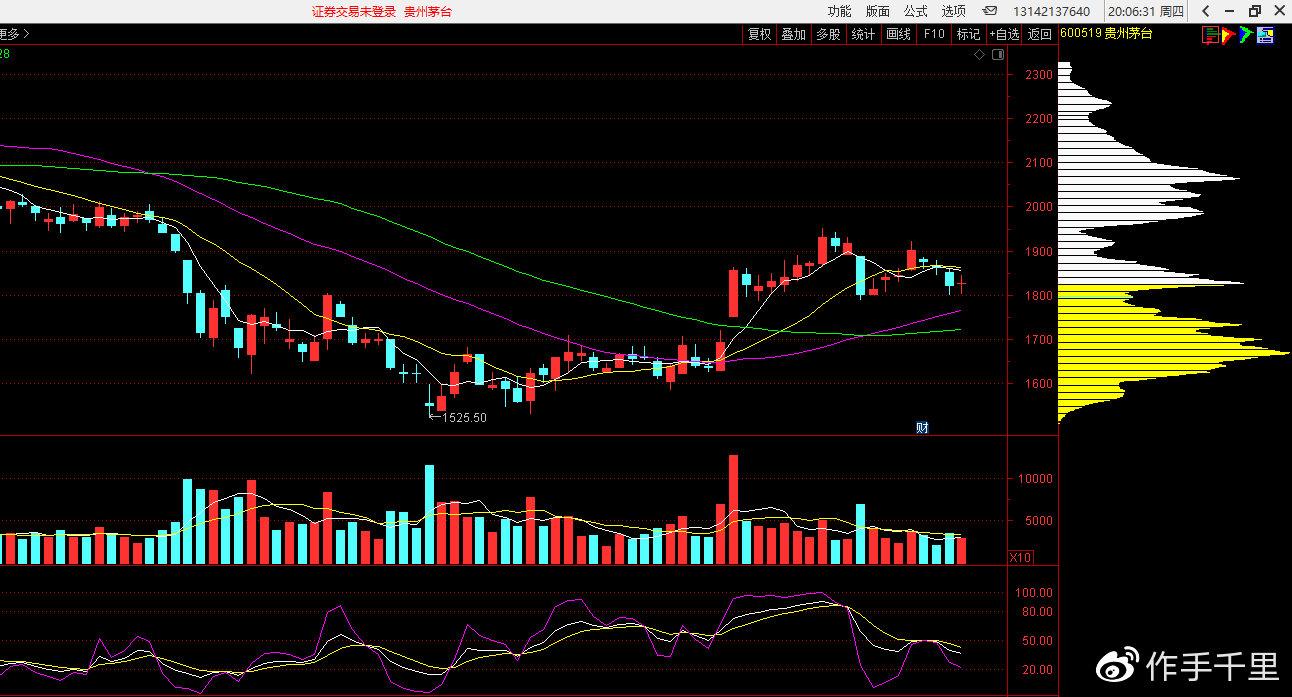Click the 600519 贵州茅台 stock title
Screen dimensions: 1292x697
[x=1106, y=34]
